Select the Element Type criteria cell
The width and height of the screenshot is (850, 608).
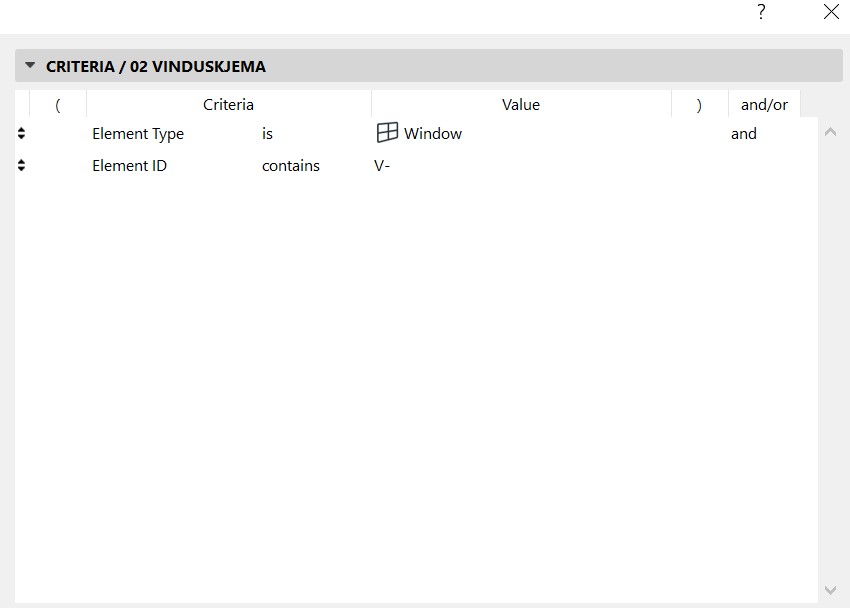138,134
